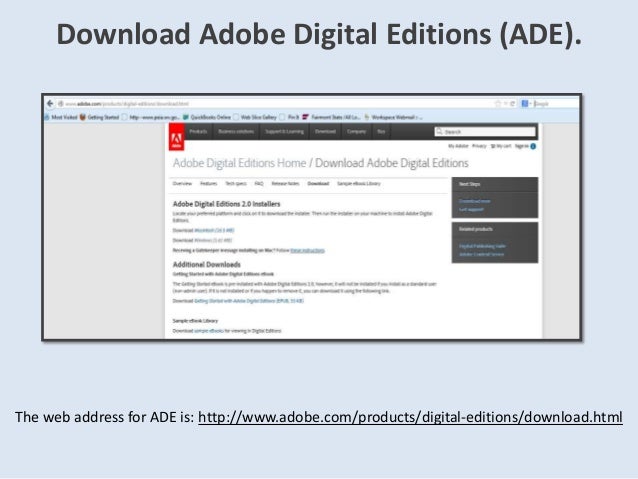Click the Windows download link
The width and height of the screenshot is (638, 479).
point(213,241)
